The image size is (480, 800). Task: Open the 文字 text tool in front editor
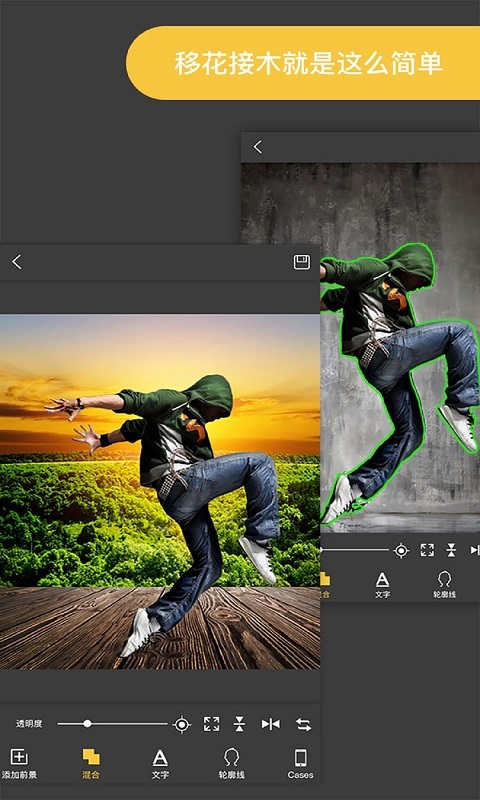[160, 764]
